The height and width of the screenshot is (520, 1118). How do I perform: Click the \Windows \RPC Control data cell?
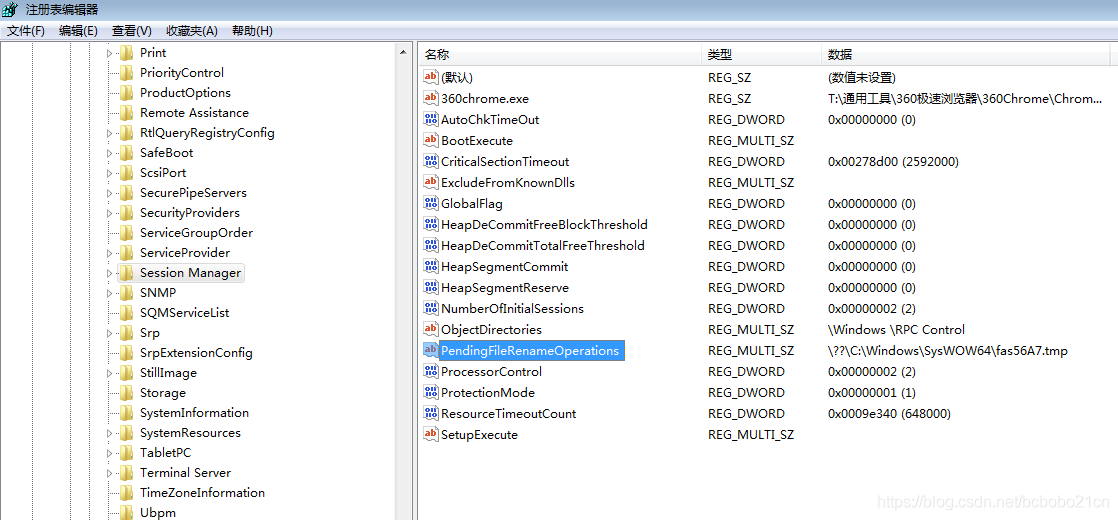896,330
